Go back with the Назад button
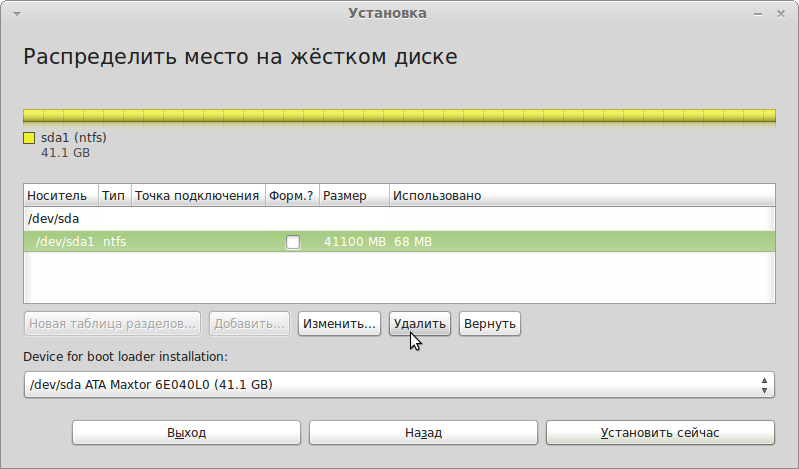Screen dimensions: 799x469 pyautogui.click(x=423, y=432)
